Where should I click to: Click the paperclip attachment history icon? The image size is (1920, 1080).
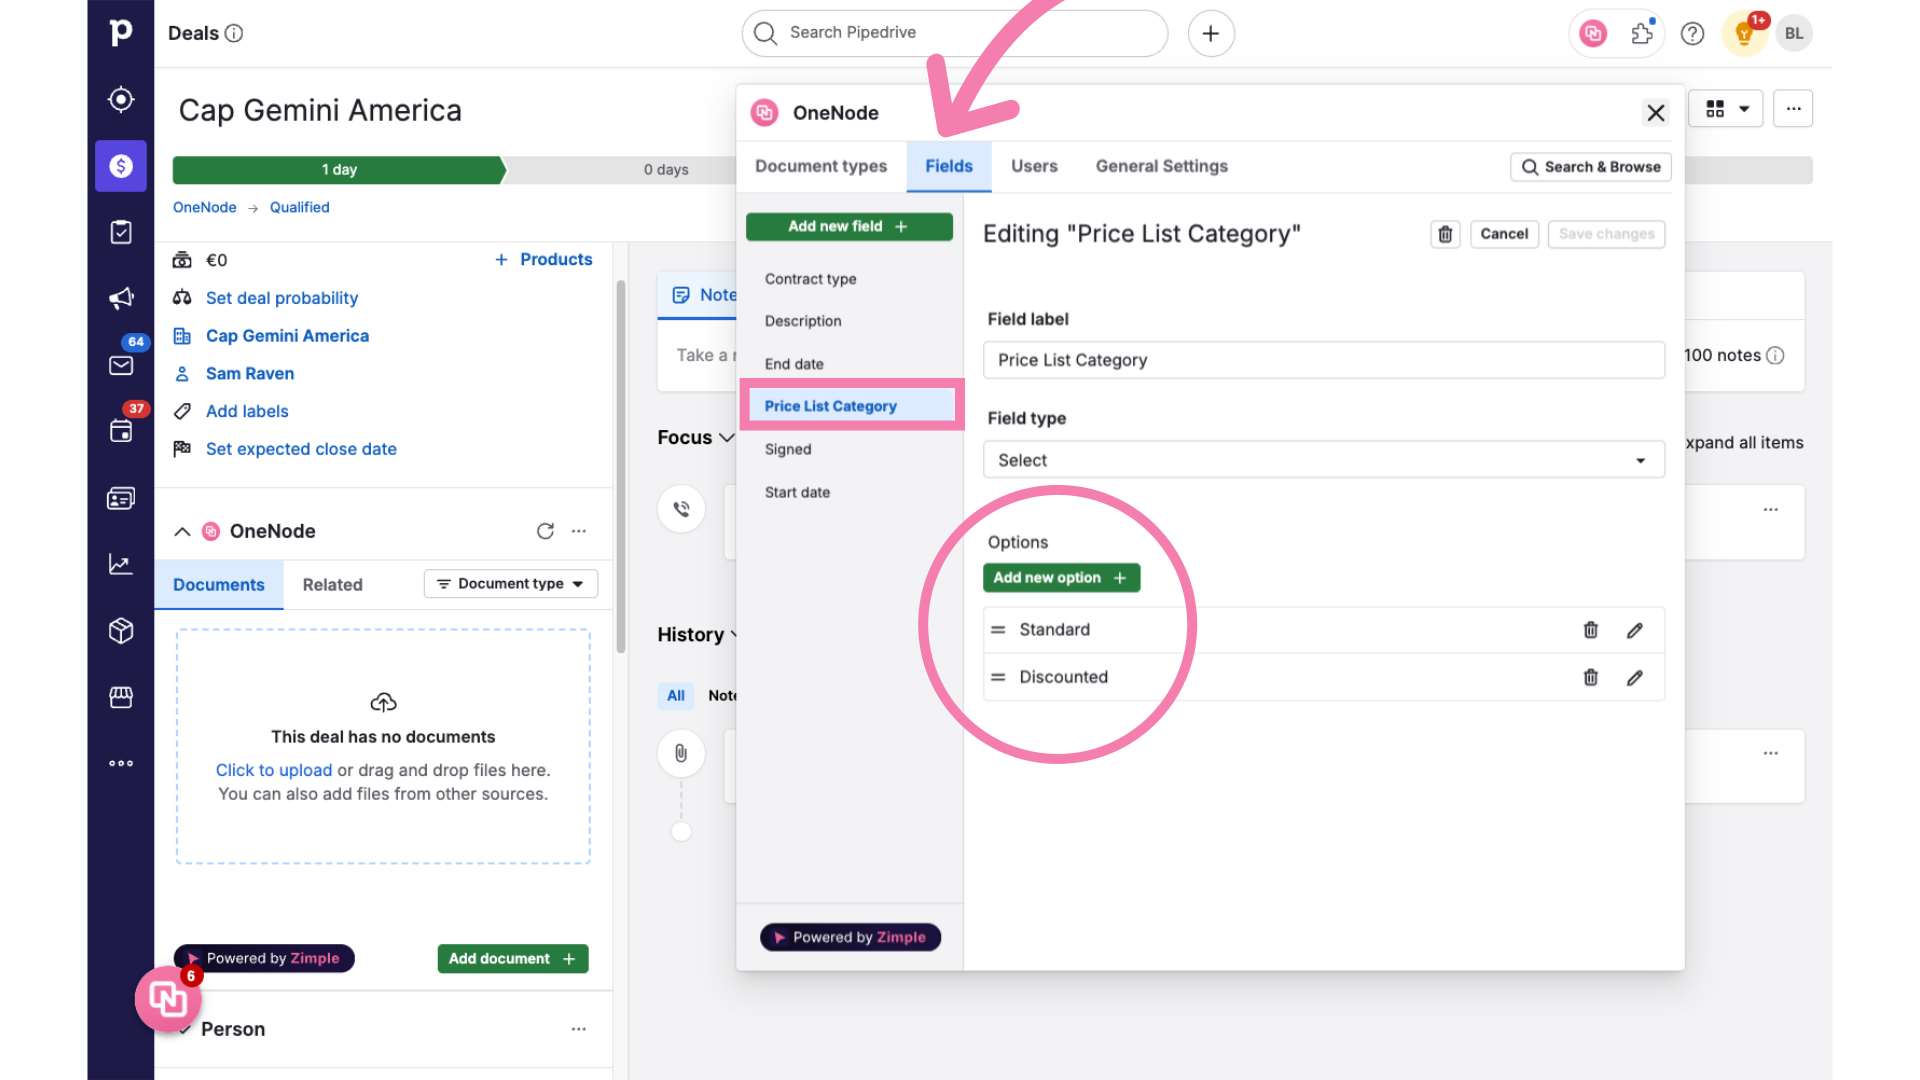pos(681,753)
